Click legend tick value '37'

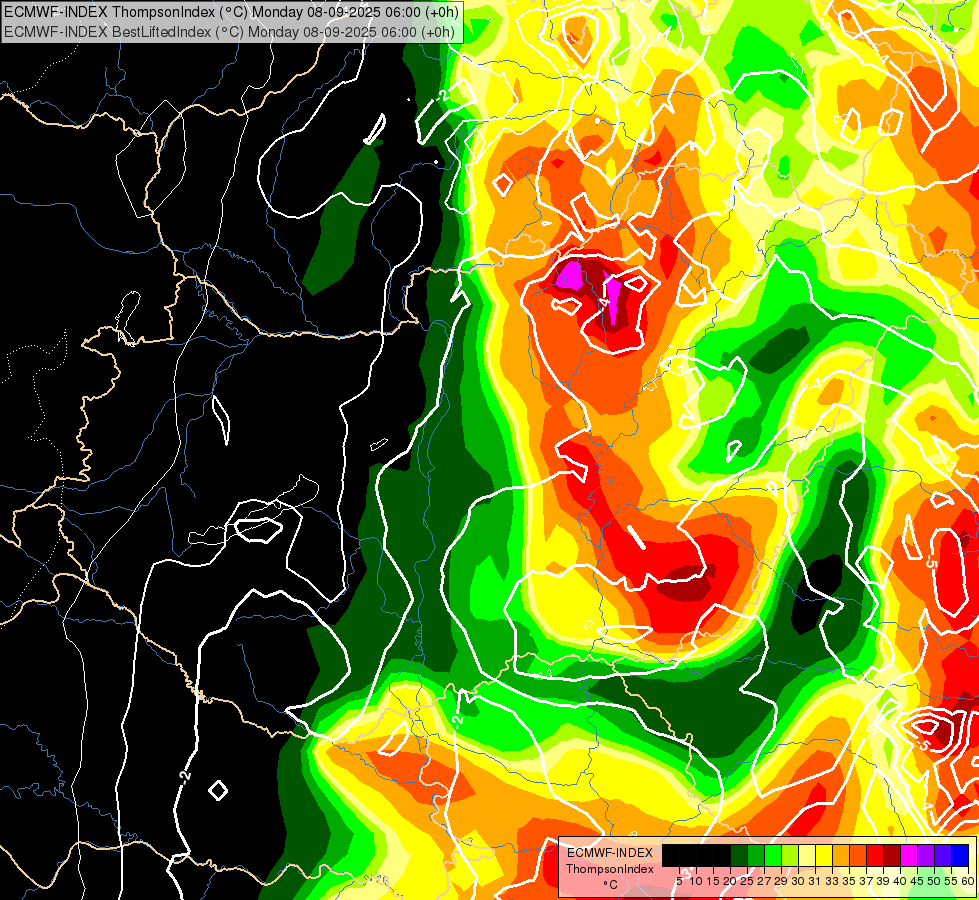pos(867,881)
